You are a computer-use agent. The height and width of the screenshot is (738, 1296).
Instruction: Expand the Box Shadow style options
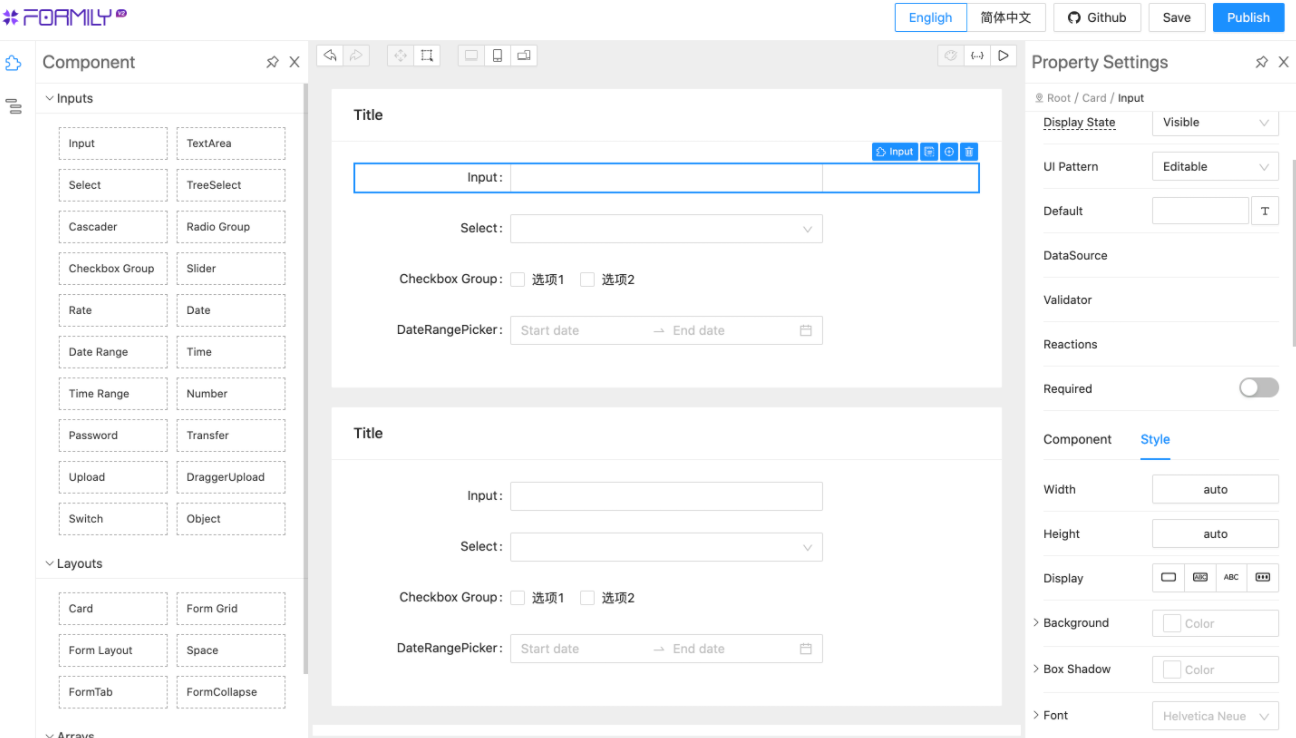click(x=1037, y=669)
